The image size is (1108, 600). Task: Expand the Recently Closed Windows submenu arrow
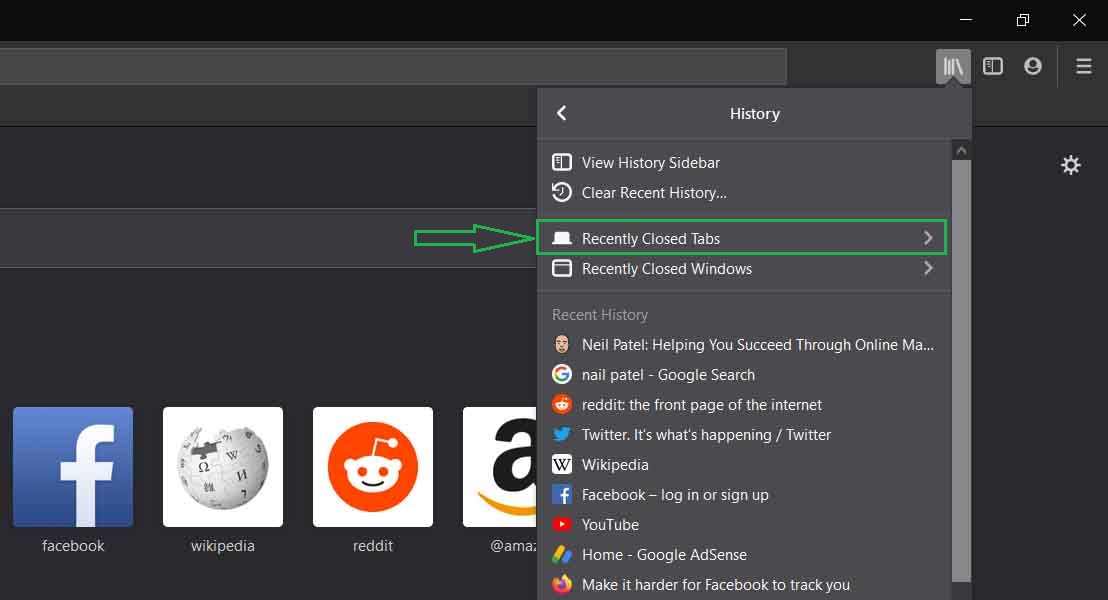pos(928,268)
